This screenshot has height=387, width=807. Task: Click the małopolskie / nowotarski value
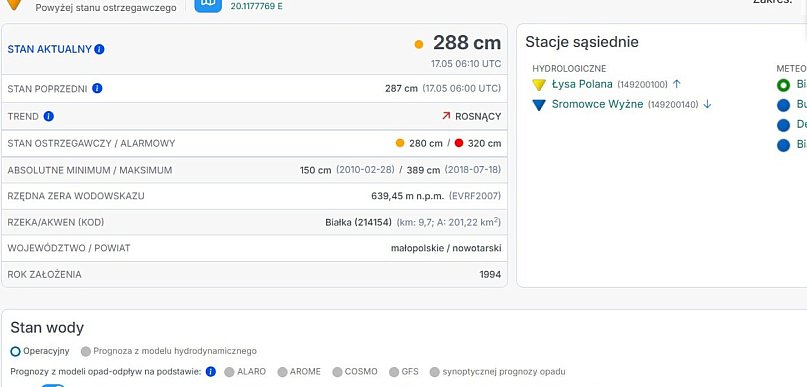[446, 249]
